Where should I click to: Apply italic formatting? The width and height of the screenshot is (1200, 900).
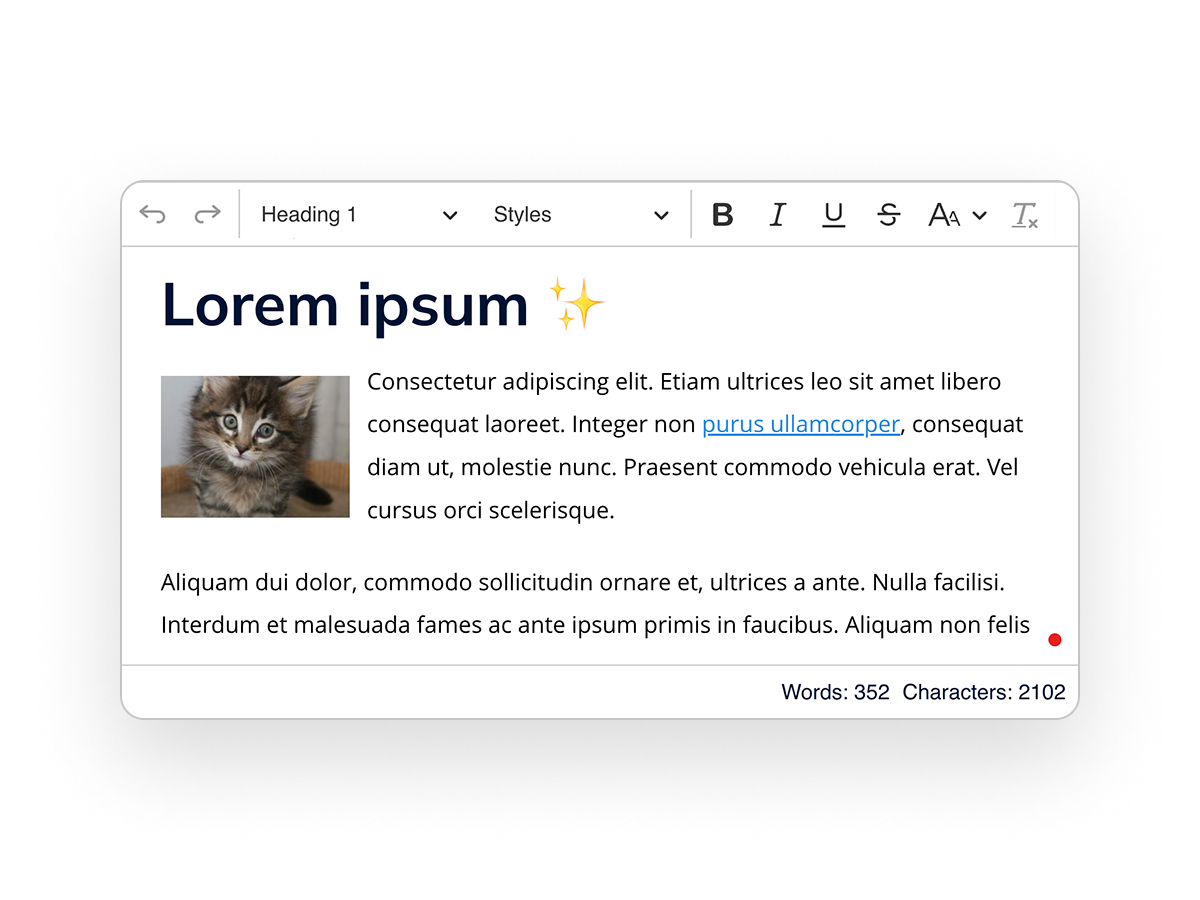(x=778, y=214)
